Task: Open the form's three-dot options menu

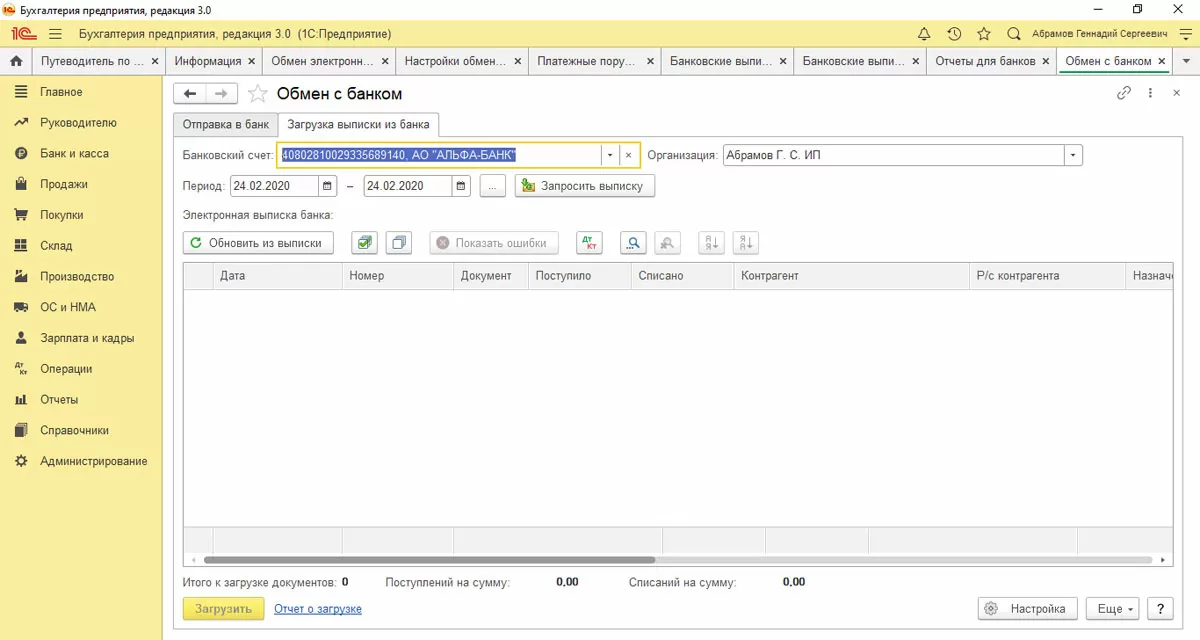Action: [1150, 93]
